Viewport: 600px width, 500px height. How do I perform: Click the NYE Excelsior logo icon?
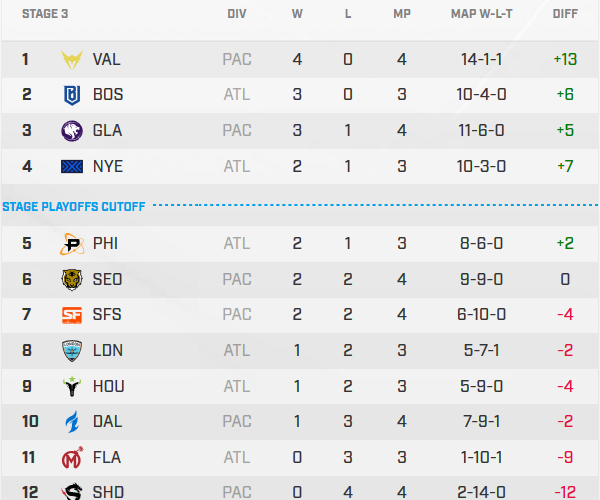tap(72, 166)
